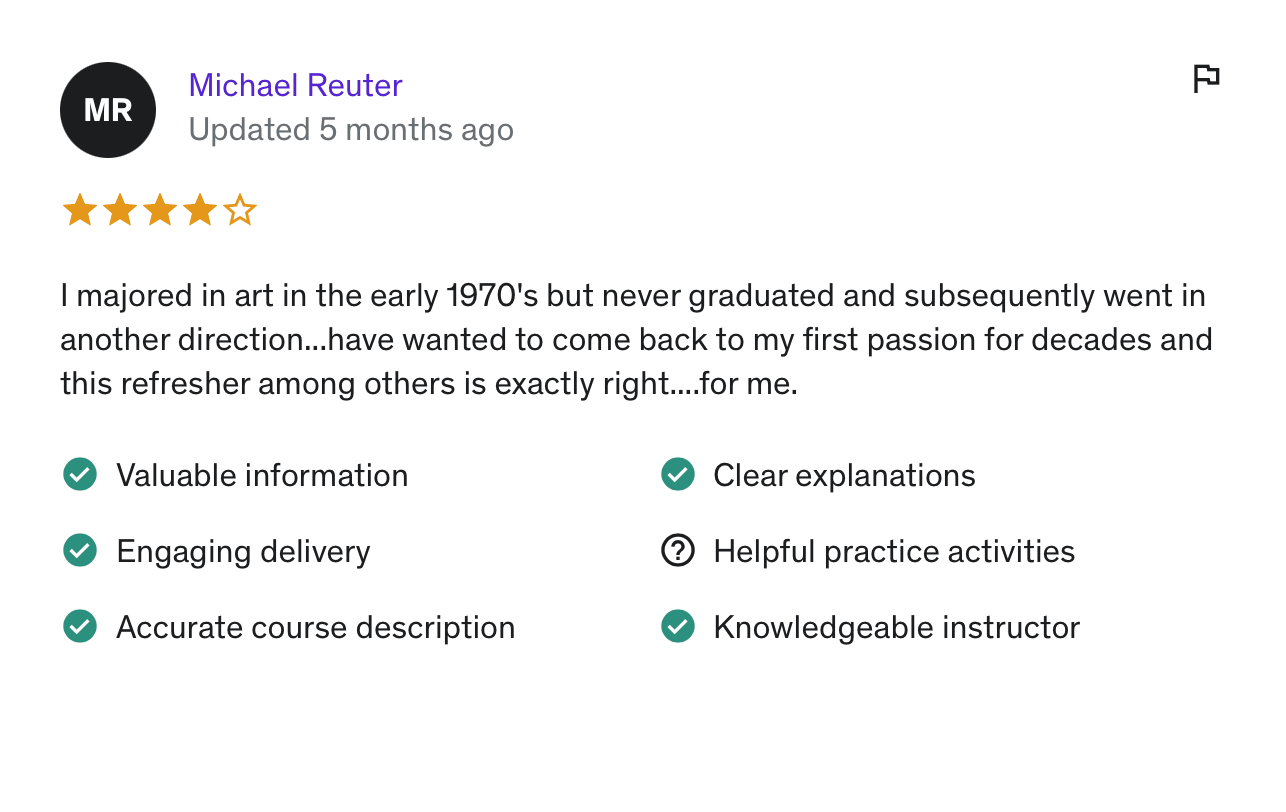The image size is (1286, 812).
Task: Click the checkmark beside Valuable information
Action: pos(80,475)
